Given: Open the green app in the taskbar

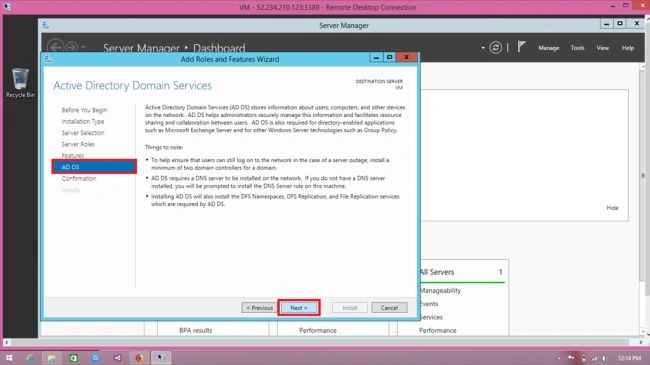Looking at the screenshot, I should point(73,358).
